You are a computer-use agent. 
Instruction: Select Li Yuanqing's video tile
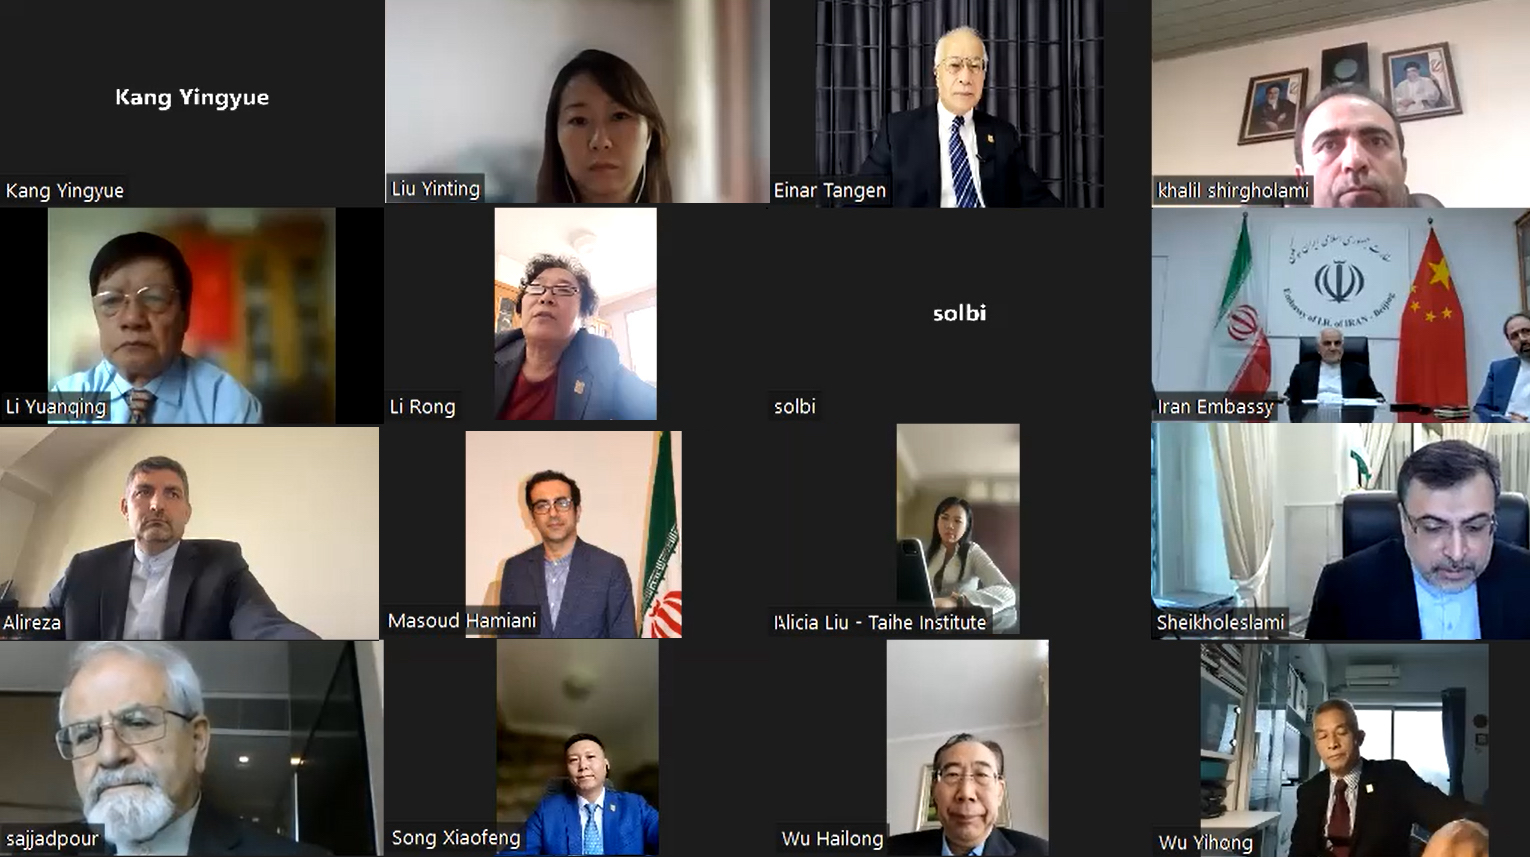click(192, 316)
